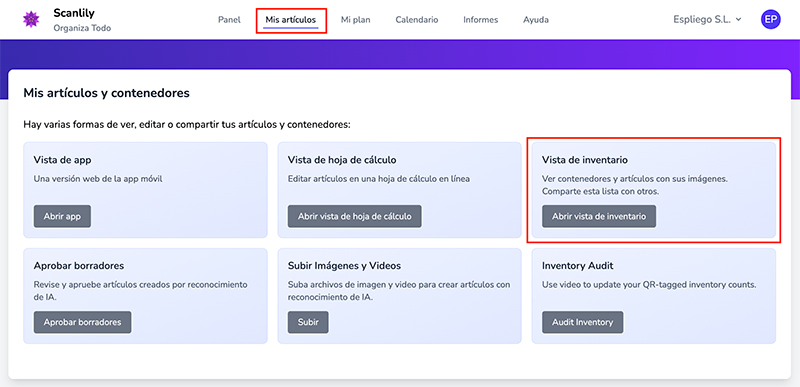The width and height of the screenshot is (800, 387).
Task: Click 'Use video to update your QR-tagged' text
Action: tap(649, 285)
